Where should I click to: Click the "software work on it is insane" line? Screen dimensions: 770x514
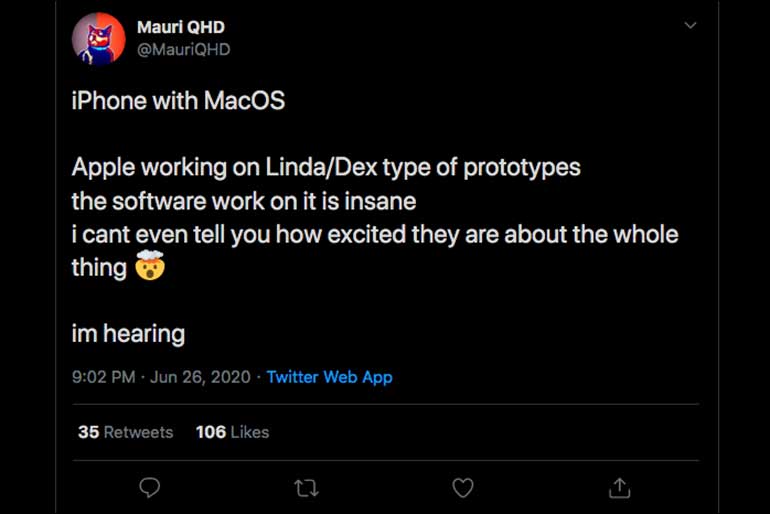(x=243, y=200)
